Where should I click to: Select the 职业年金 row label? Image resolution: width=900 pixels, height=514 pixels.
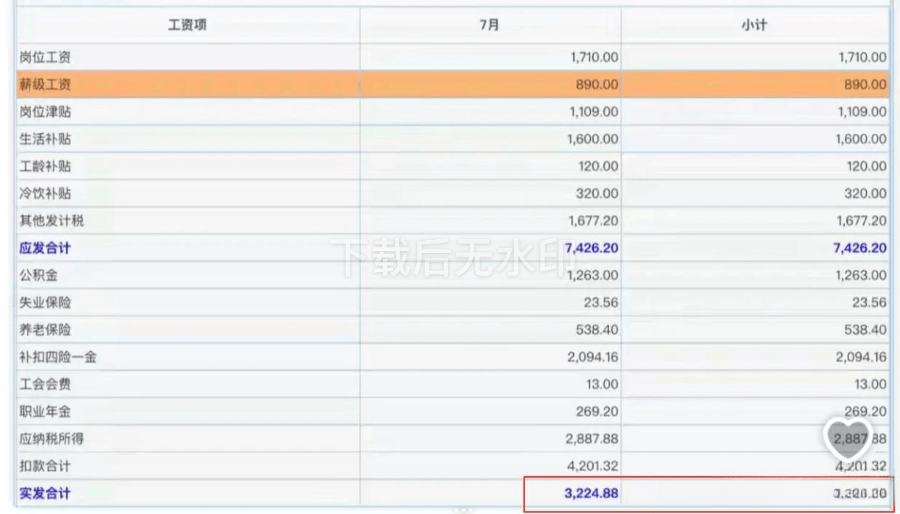click(45, 412)
